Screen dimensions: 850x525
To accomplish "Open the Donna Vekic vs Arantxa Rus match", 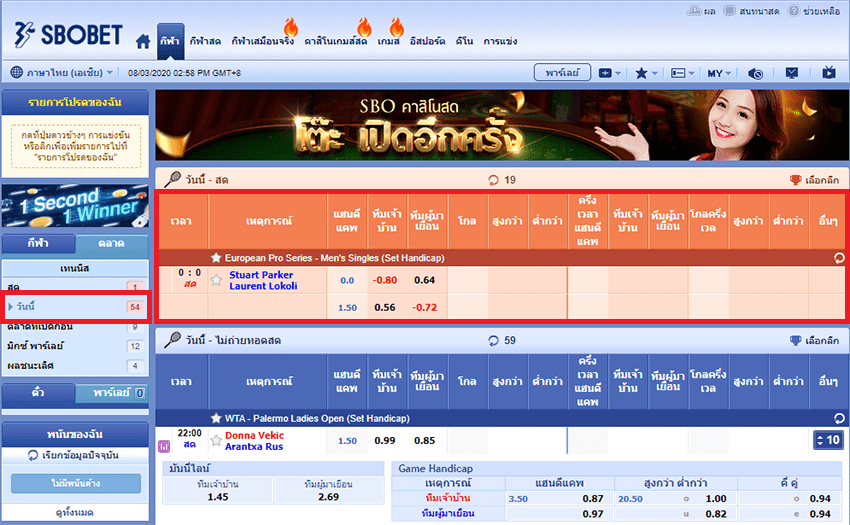I will pos(254,441).
